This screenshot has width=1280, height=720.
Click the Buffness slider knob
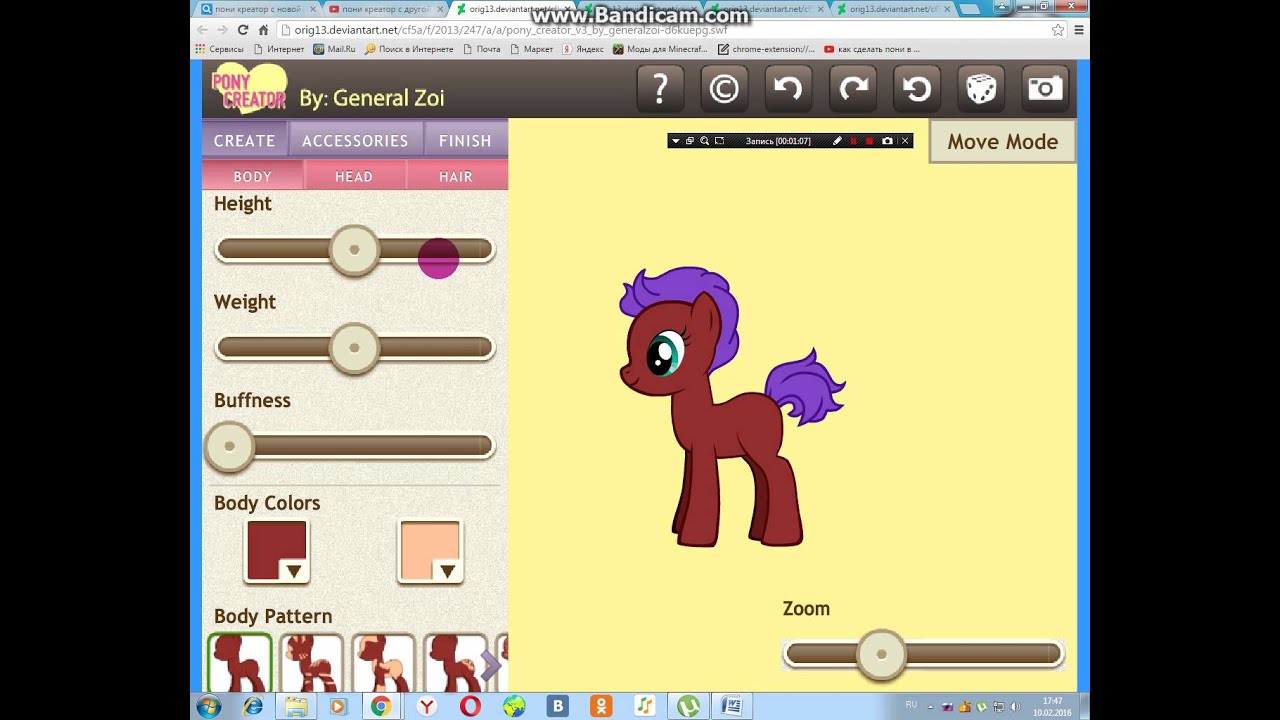tap(230, 446)
